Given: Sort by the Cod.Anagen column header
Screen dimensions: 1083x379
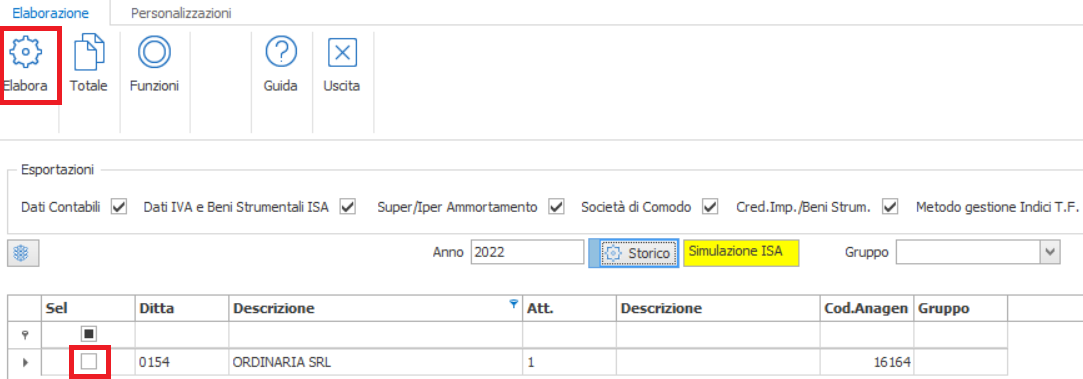Looking at the screenshot, I should (x=867, y=309).
